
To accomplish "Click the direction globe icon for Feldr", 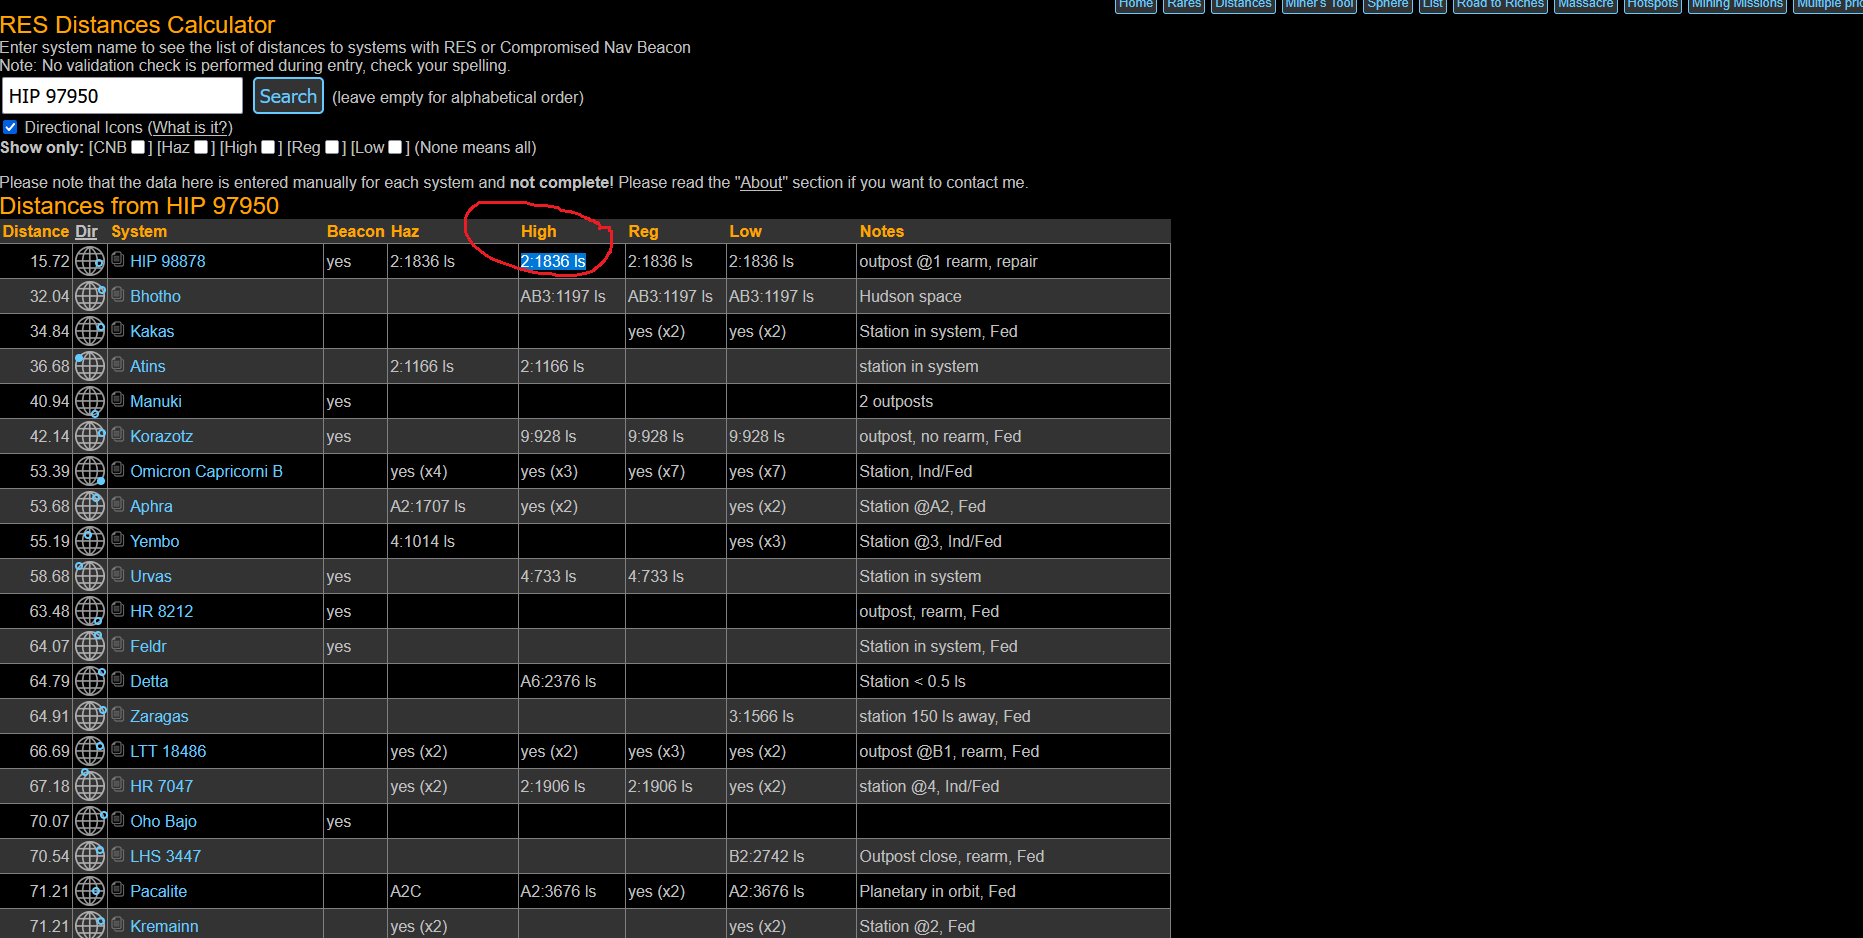I will (90, 646).
